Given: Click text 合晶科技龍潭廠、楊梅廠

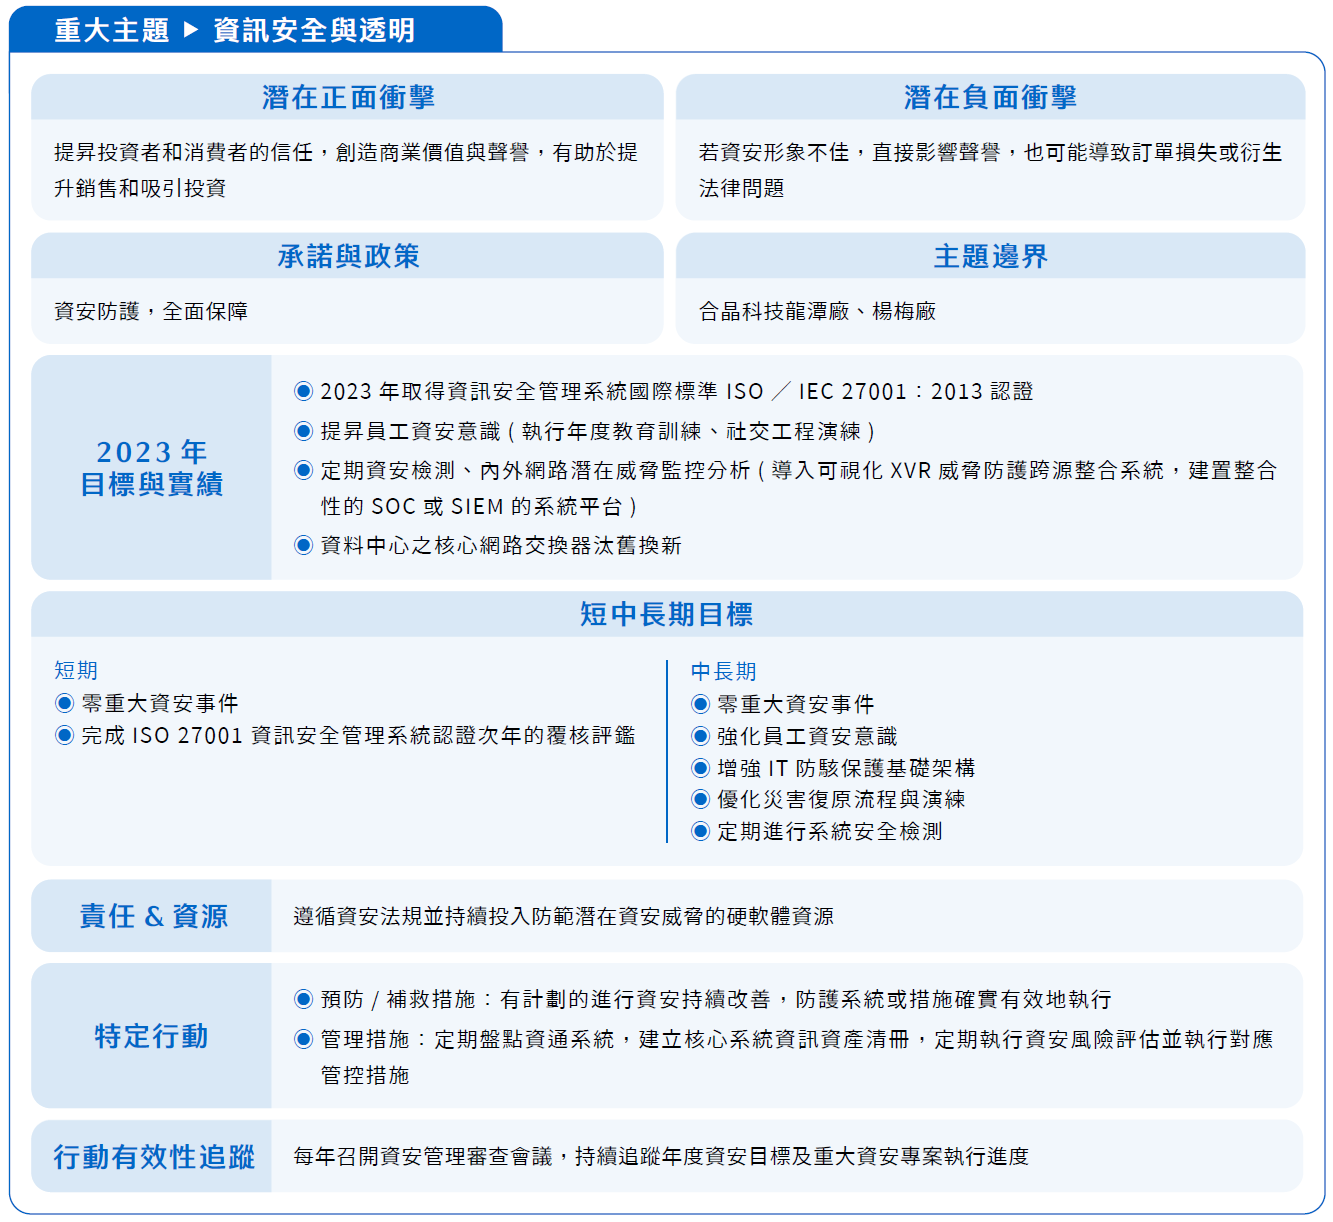Looking at the screenshot, I should (x=817, y=311).
